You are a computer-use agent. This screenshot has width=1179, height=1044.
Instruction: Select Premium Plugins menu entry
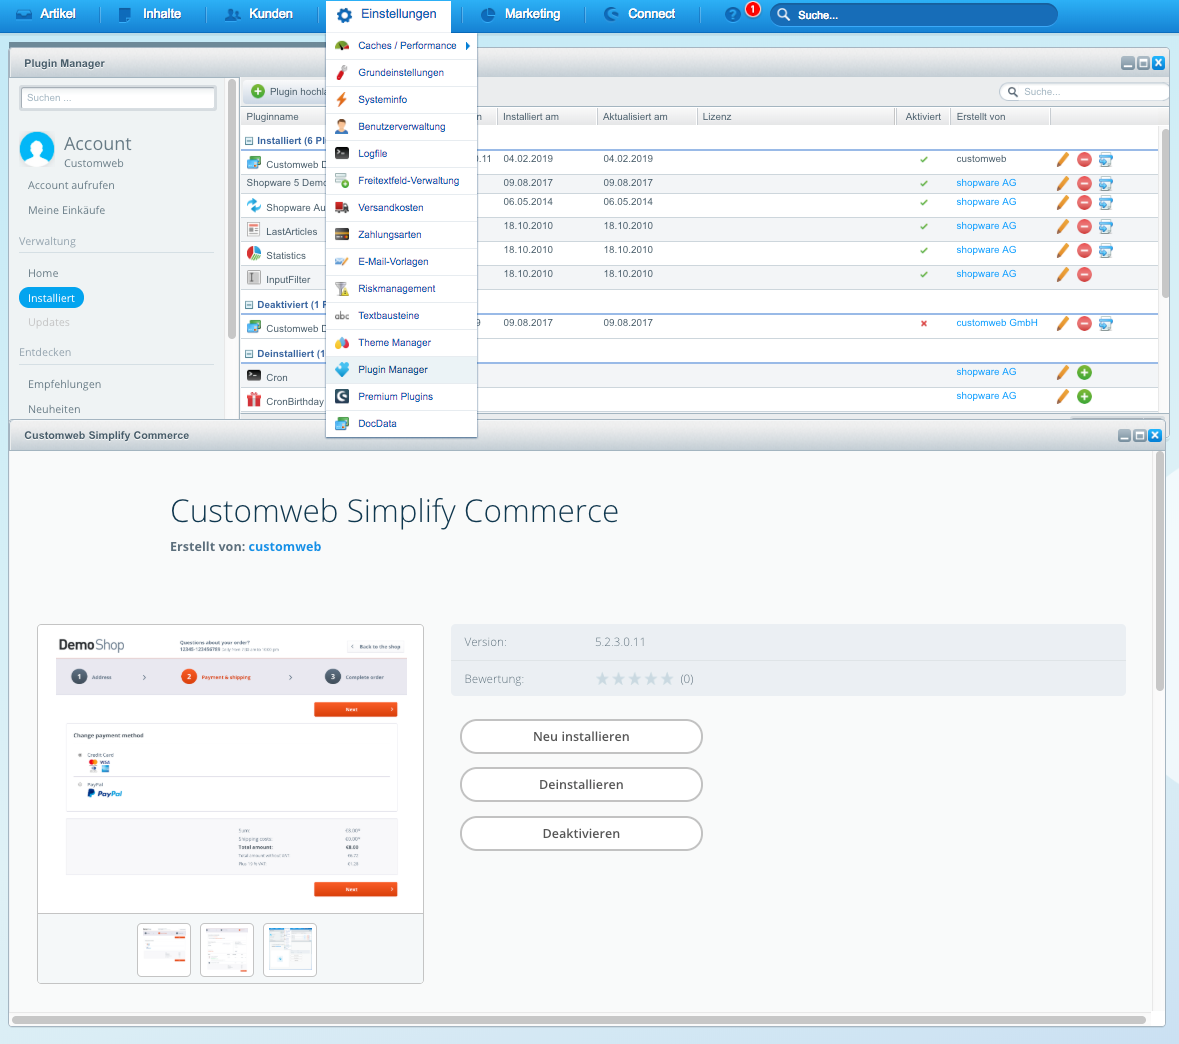point(402,397)
